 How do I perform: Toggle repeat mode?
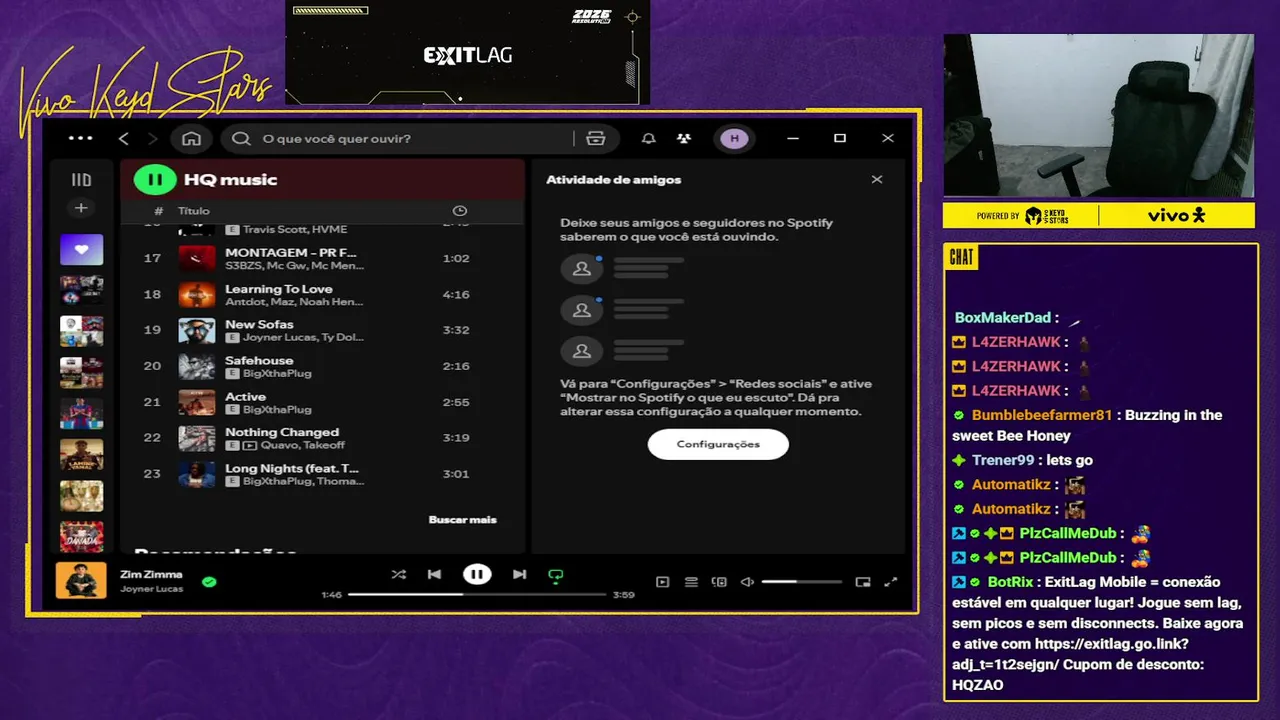(x=556, y=575)
